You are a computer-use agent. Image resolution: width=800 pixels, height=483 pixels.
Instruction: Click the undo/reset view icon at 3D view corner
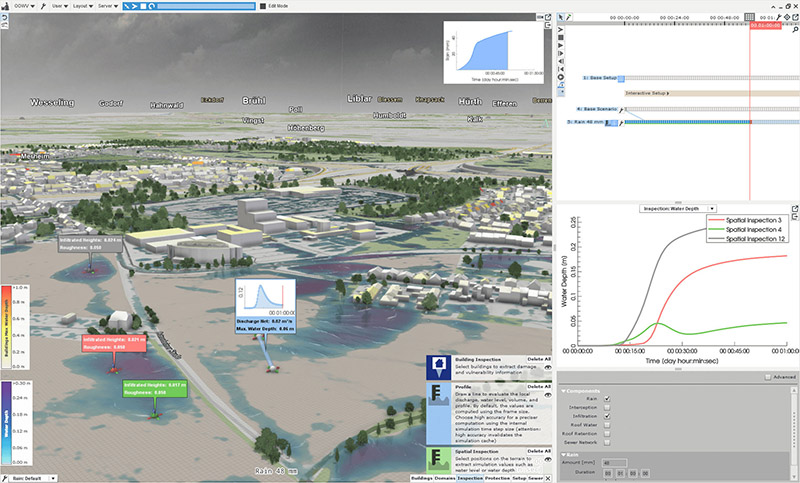(x=5, y=17)
